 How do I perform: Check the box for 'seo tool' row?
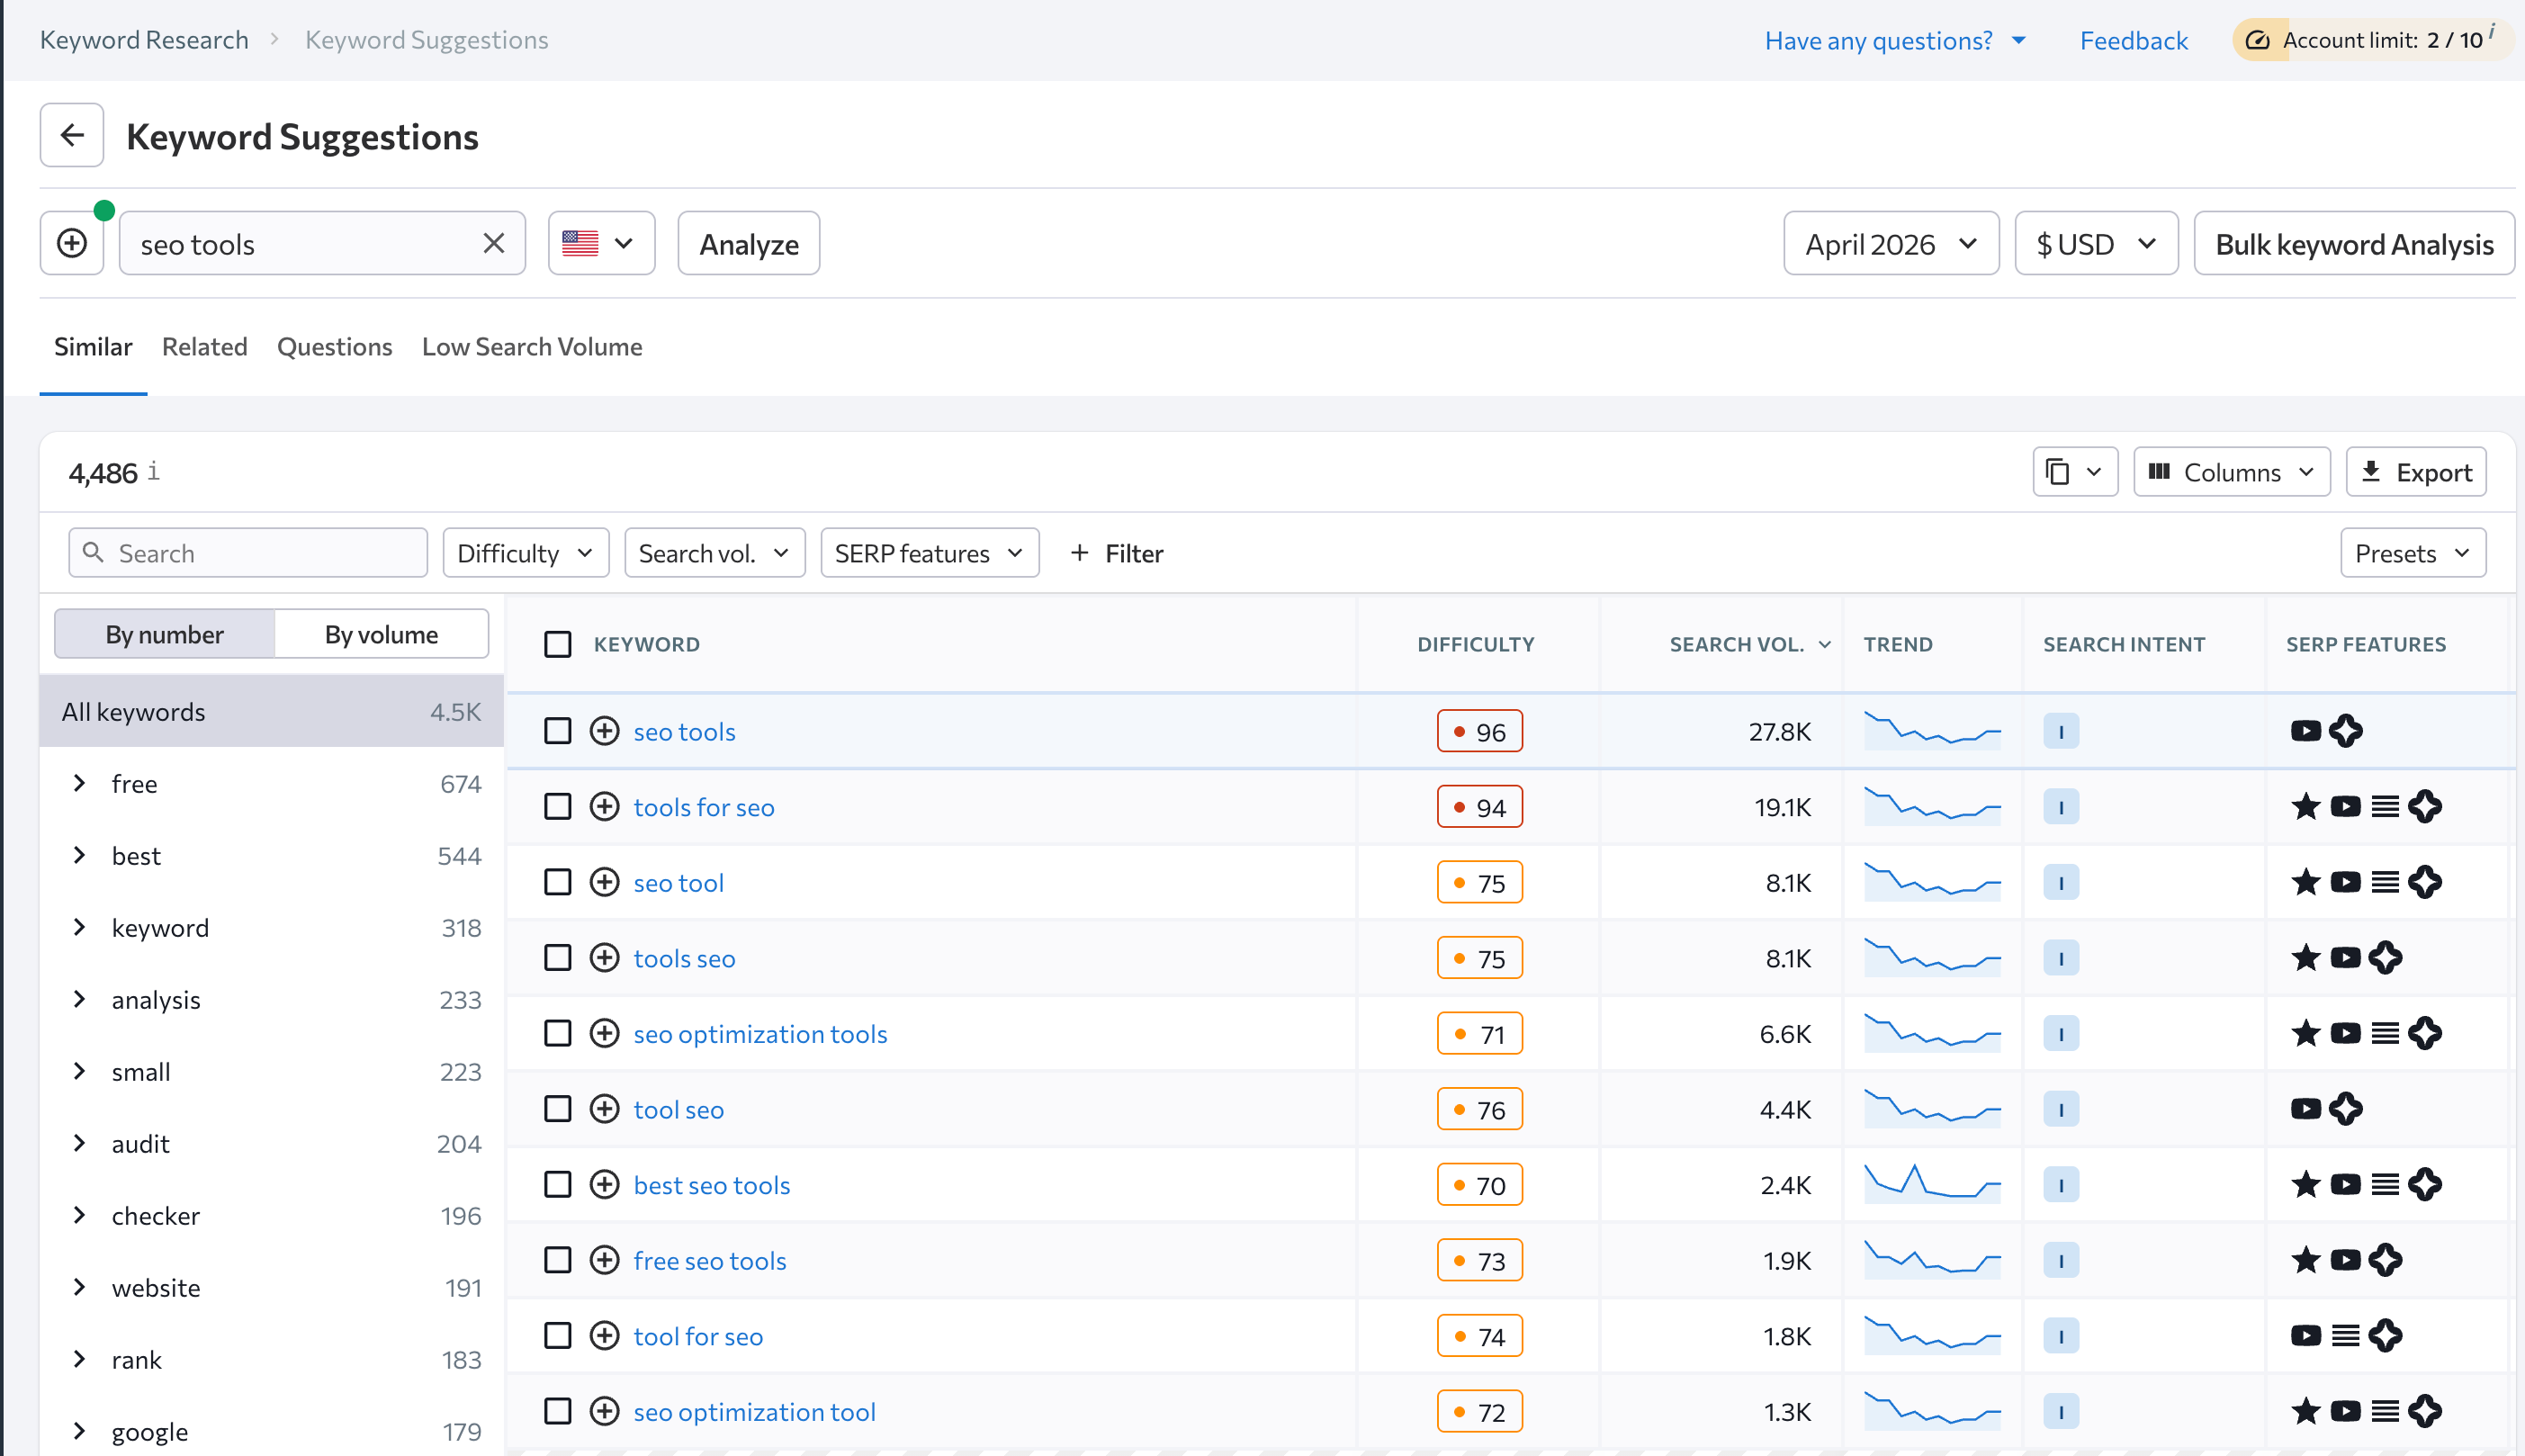click(x=558, y=882)
